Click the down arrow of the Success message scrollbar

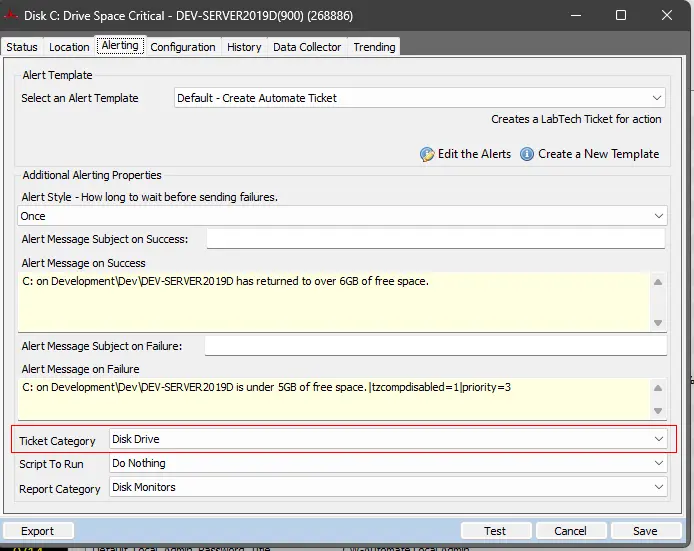pos(658,323)
